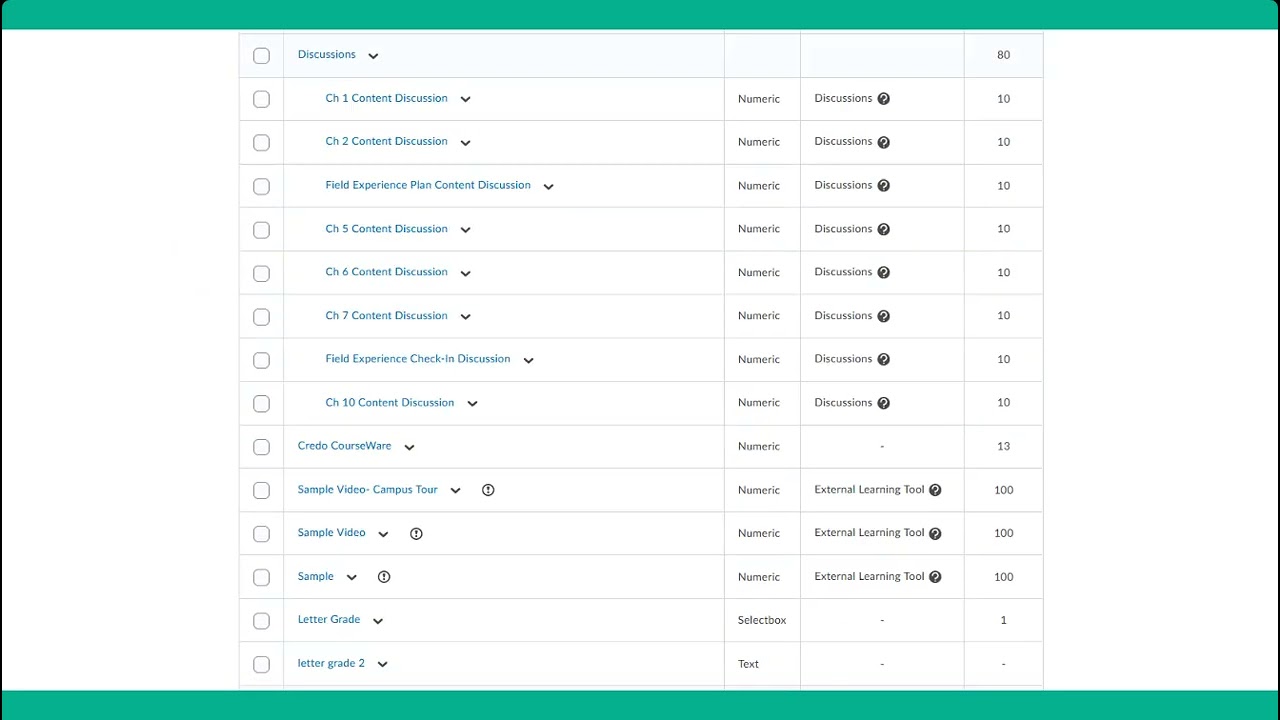The image size is (1280, 720).
Task: Check the letter grade 2 checkbox
Action: click(261, 665)
